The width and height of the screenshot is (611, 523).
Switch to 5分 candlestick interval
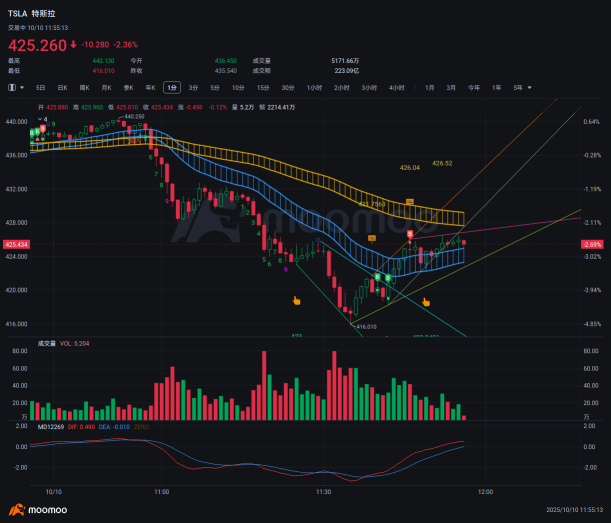pyautogui.click(x=215, y=88)
